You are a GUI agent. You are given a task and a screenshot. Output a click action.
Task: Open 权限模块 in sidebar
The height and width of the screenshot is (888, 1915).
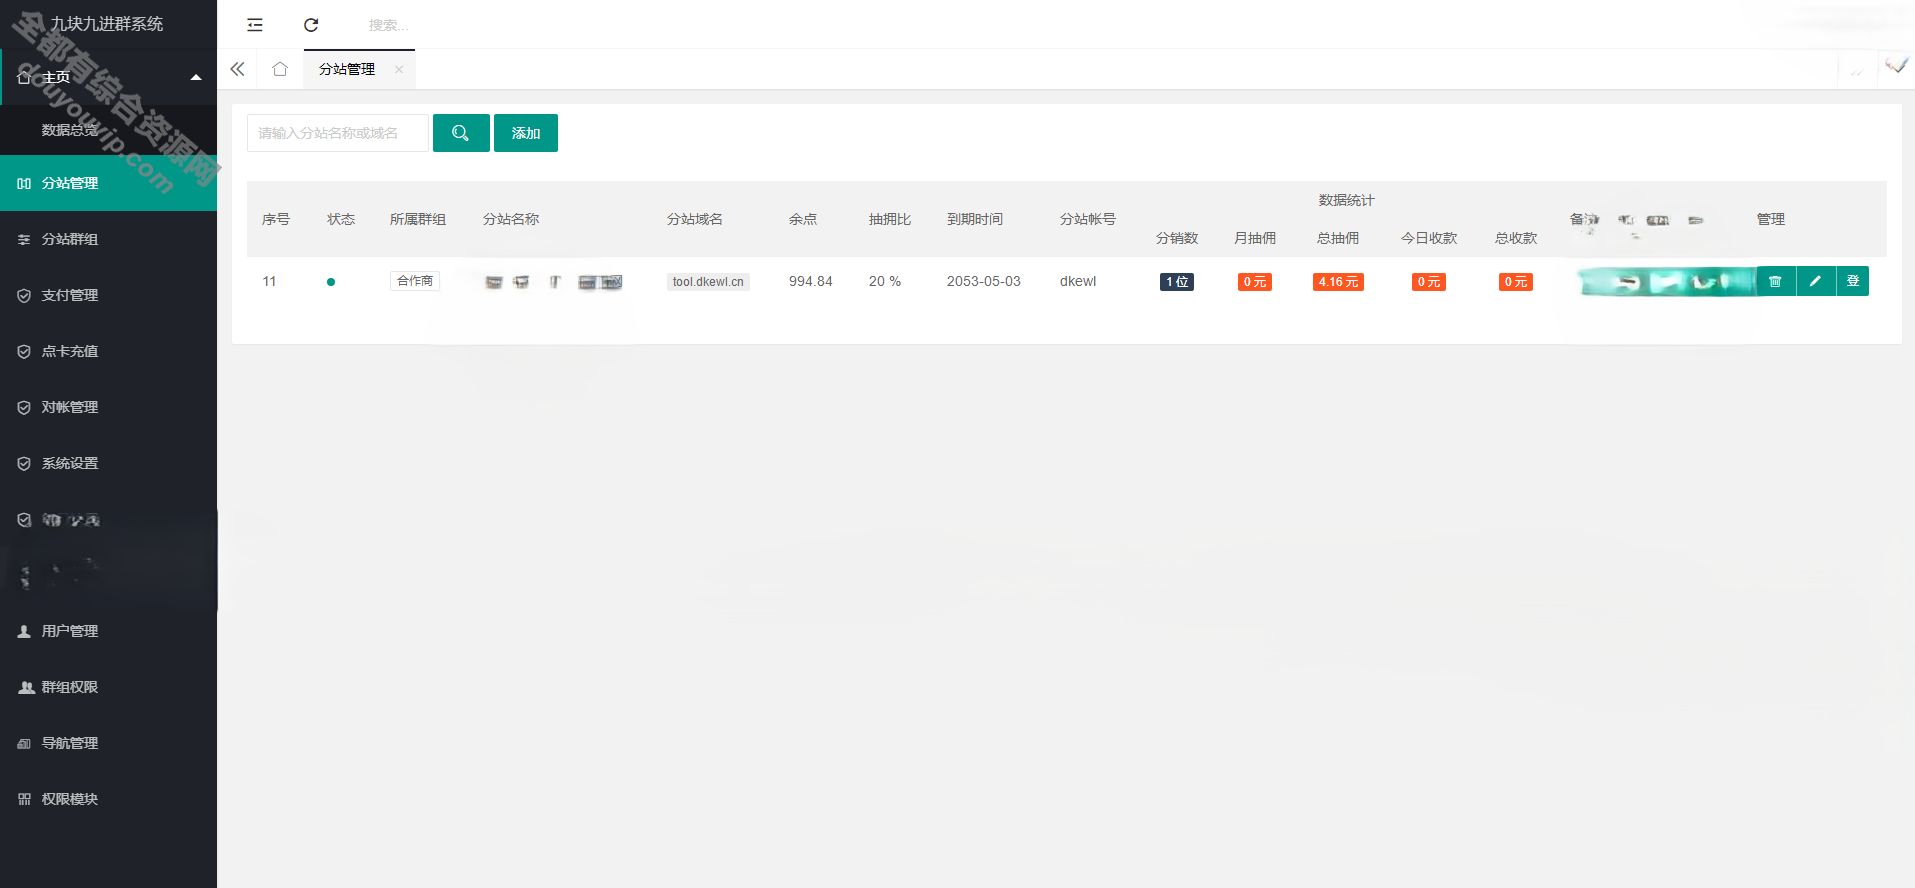coord(108,799)
